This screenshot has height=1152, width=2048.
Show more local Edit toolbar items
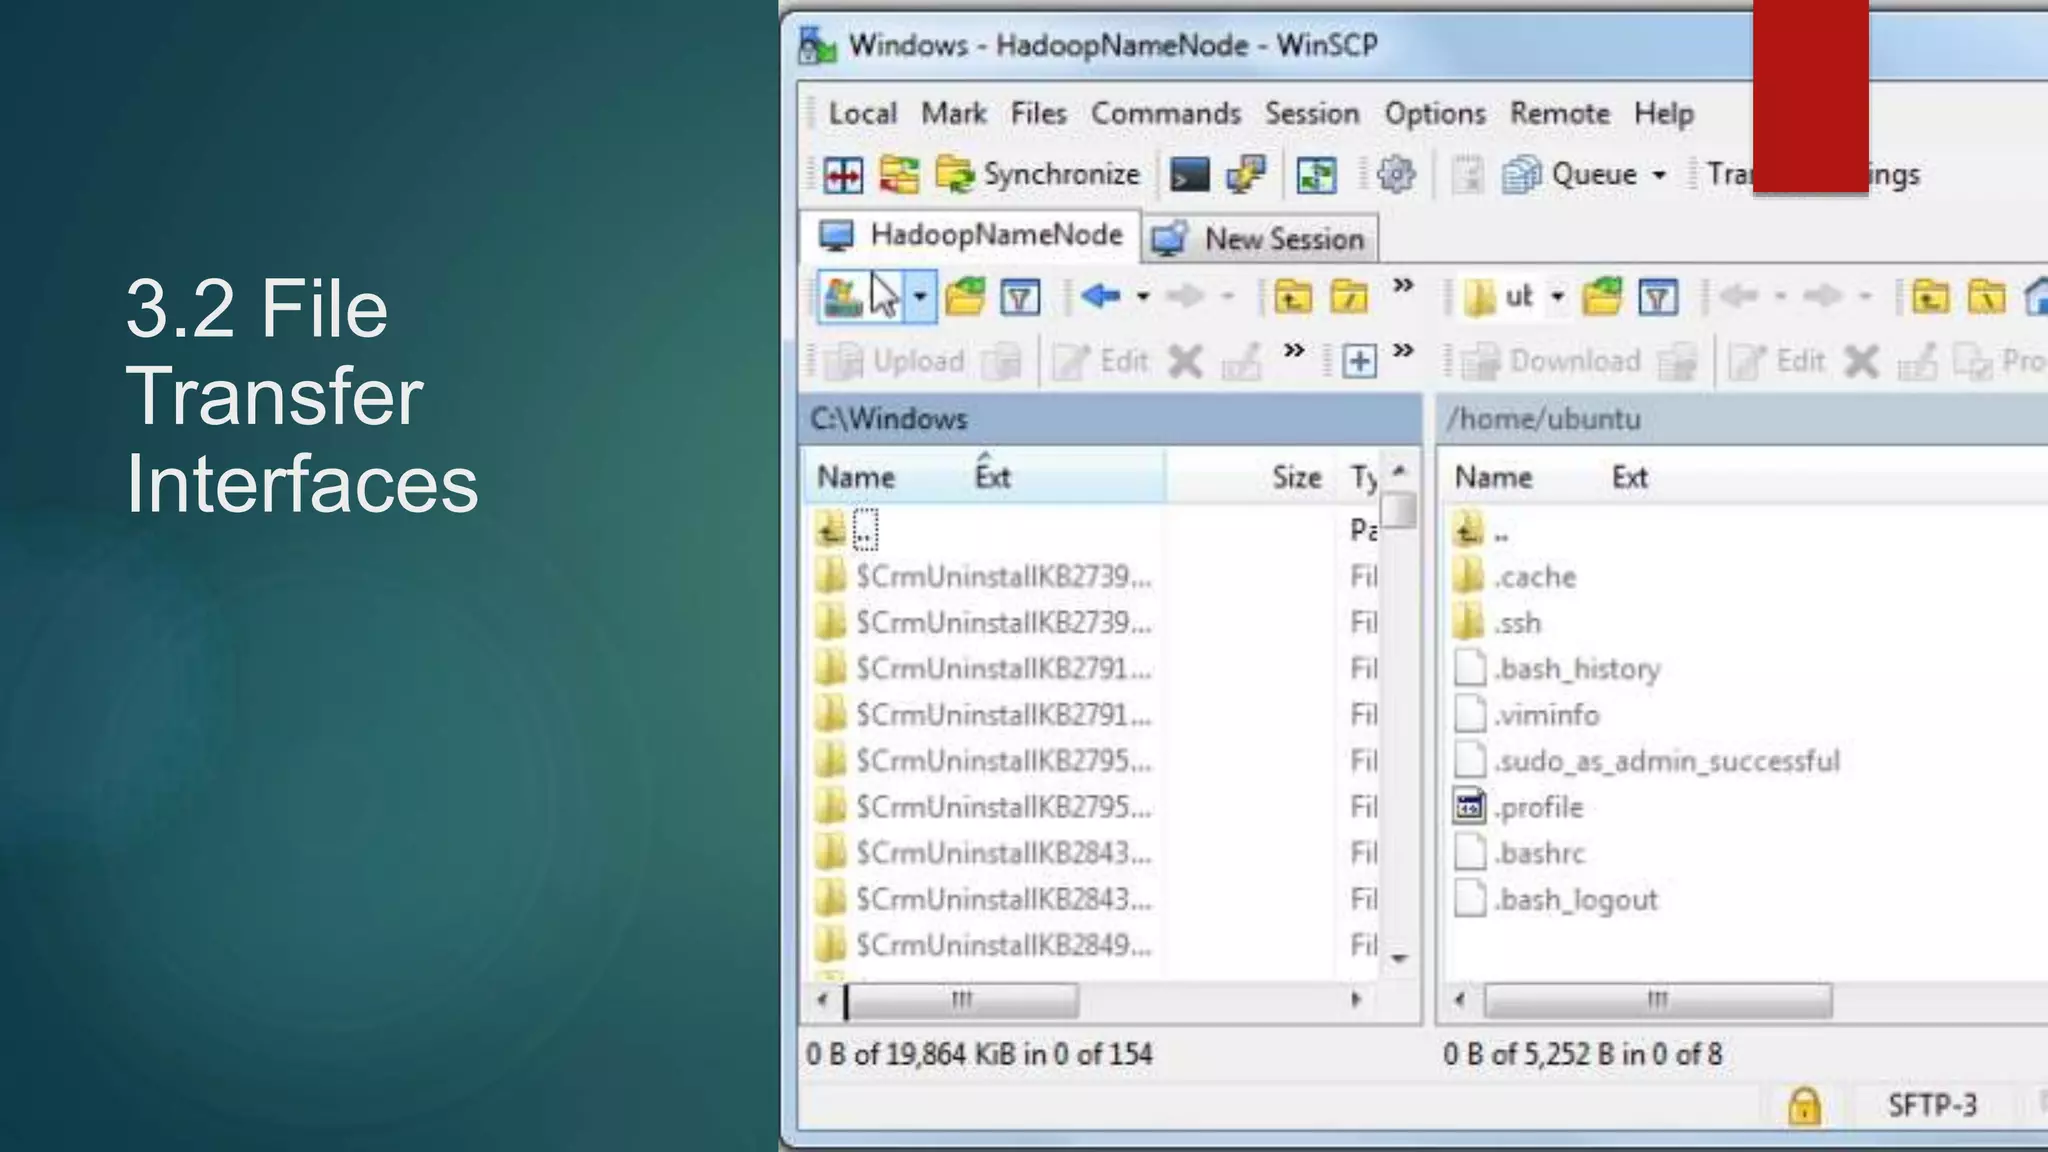coord(1294,350)
